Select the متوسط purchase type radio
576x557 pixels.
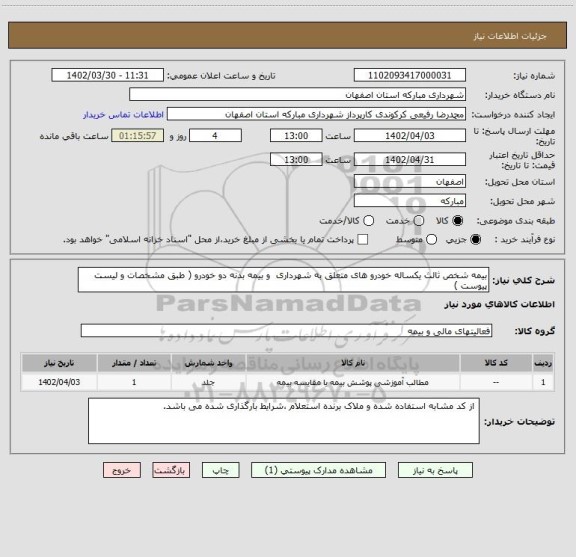(431, 240)
